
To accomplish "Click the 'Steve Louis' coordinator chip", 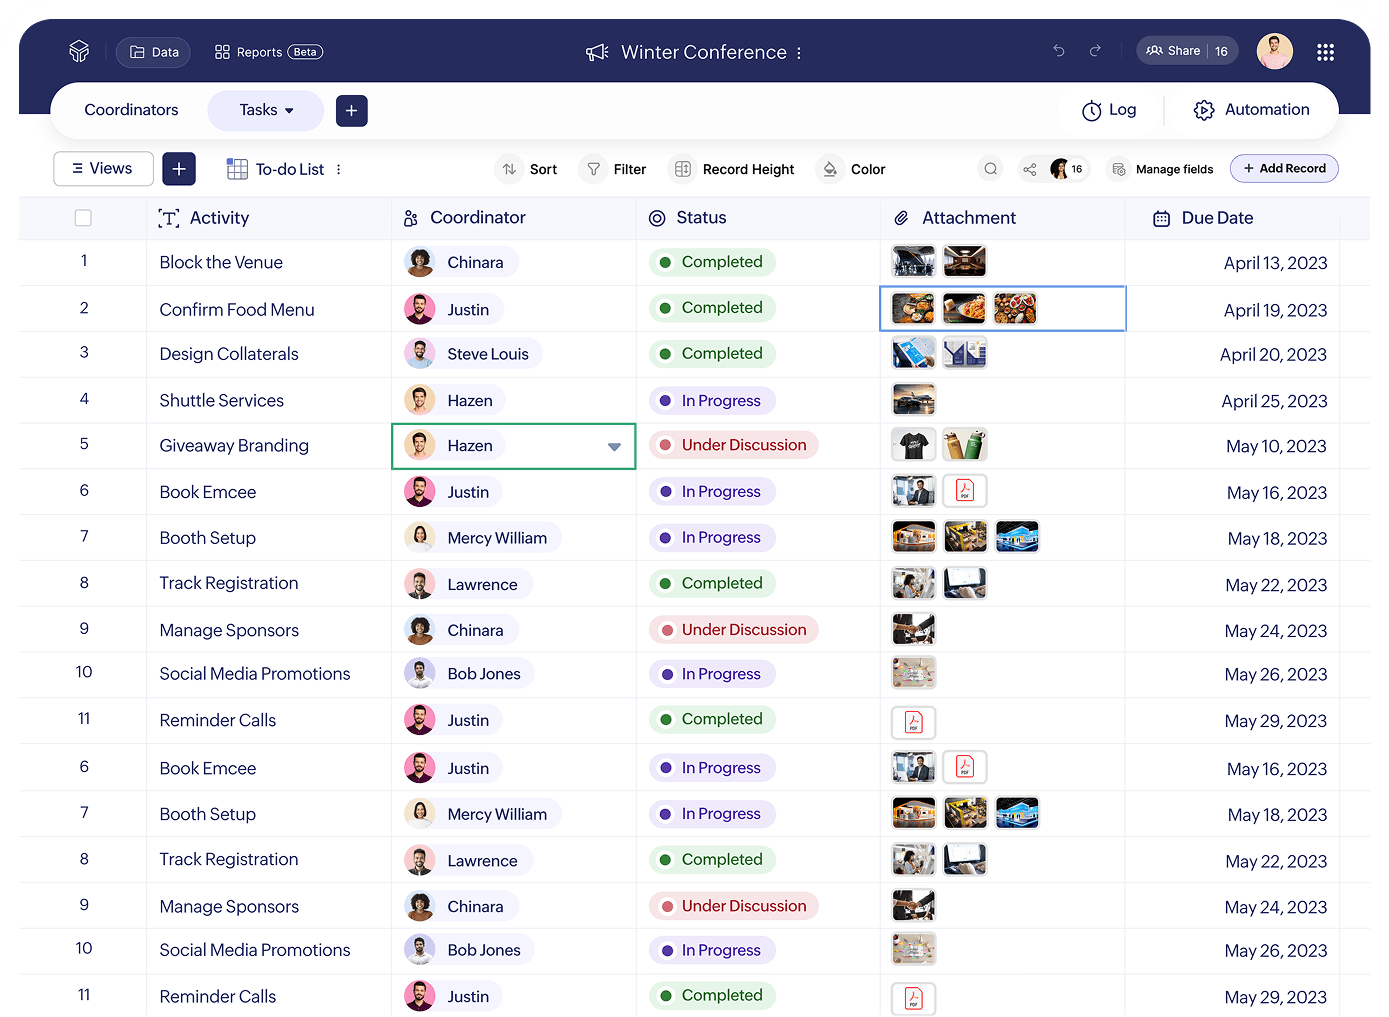I will (x=473, y=354).
